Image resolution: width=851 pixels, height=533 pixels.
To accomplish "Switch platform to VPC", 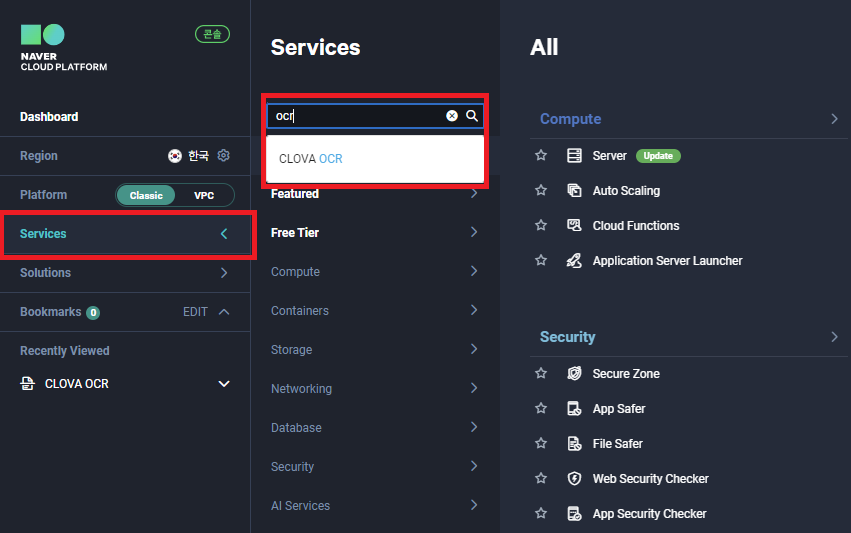I will 204,195.
